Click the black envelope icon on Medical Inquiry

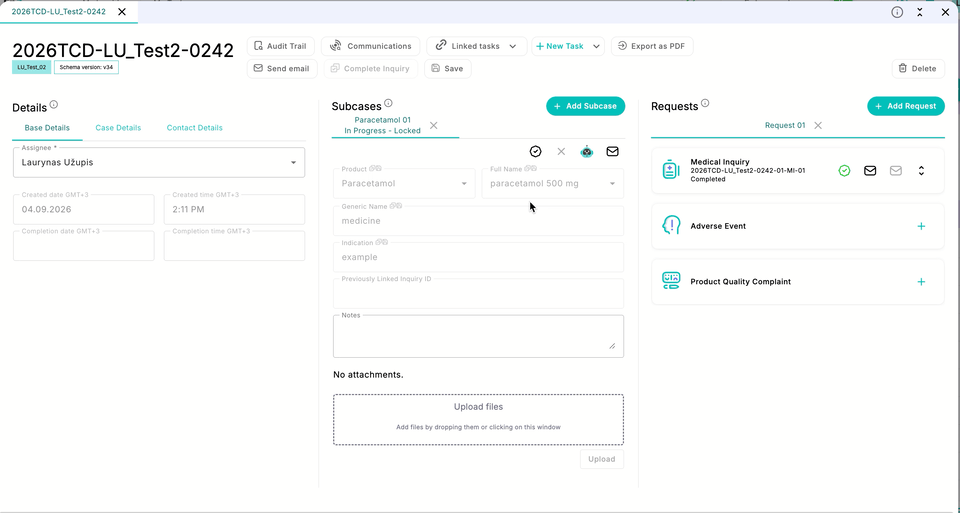(870, 171)
